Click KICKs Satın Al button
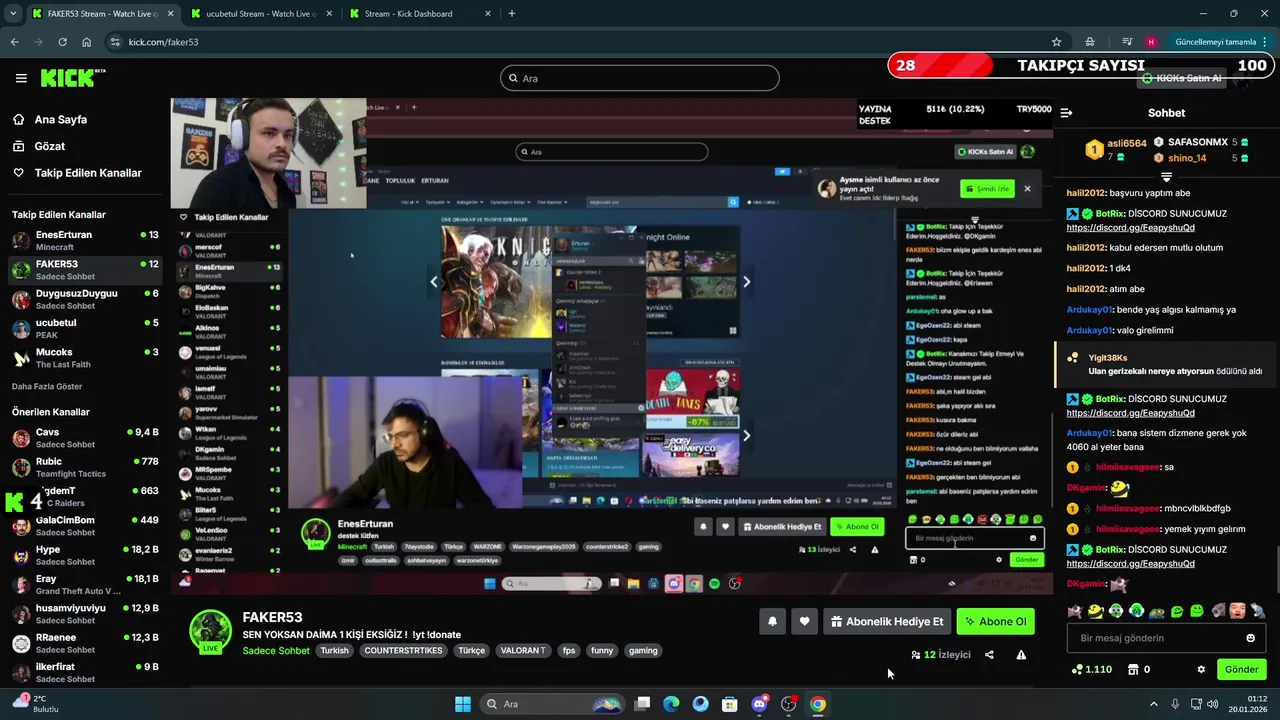 1181,78
